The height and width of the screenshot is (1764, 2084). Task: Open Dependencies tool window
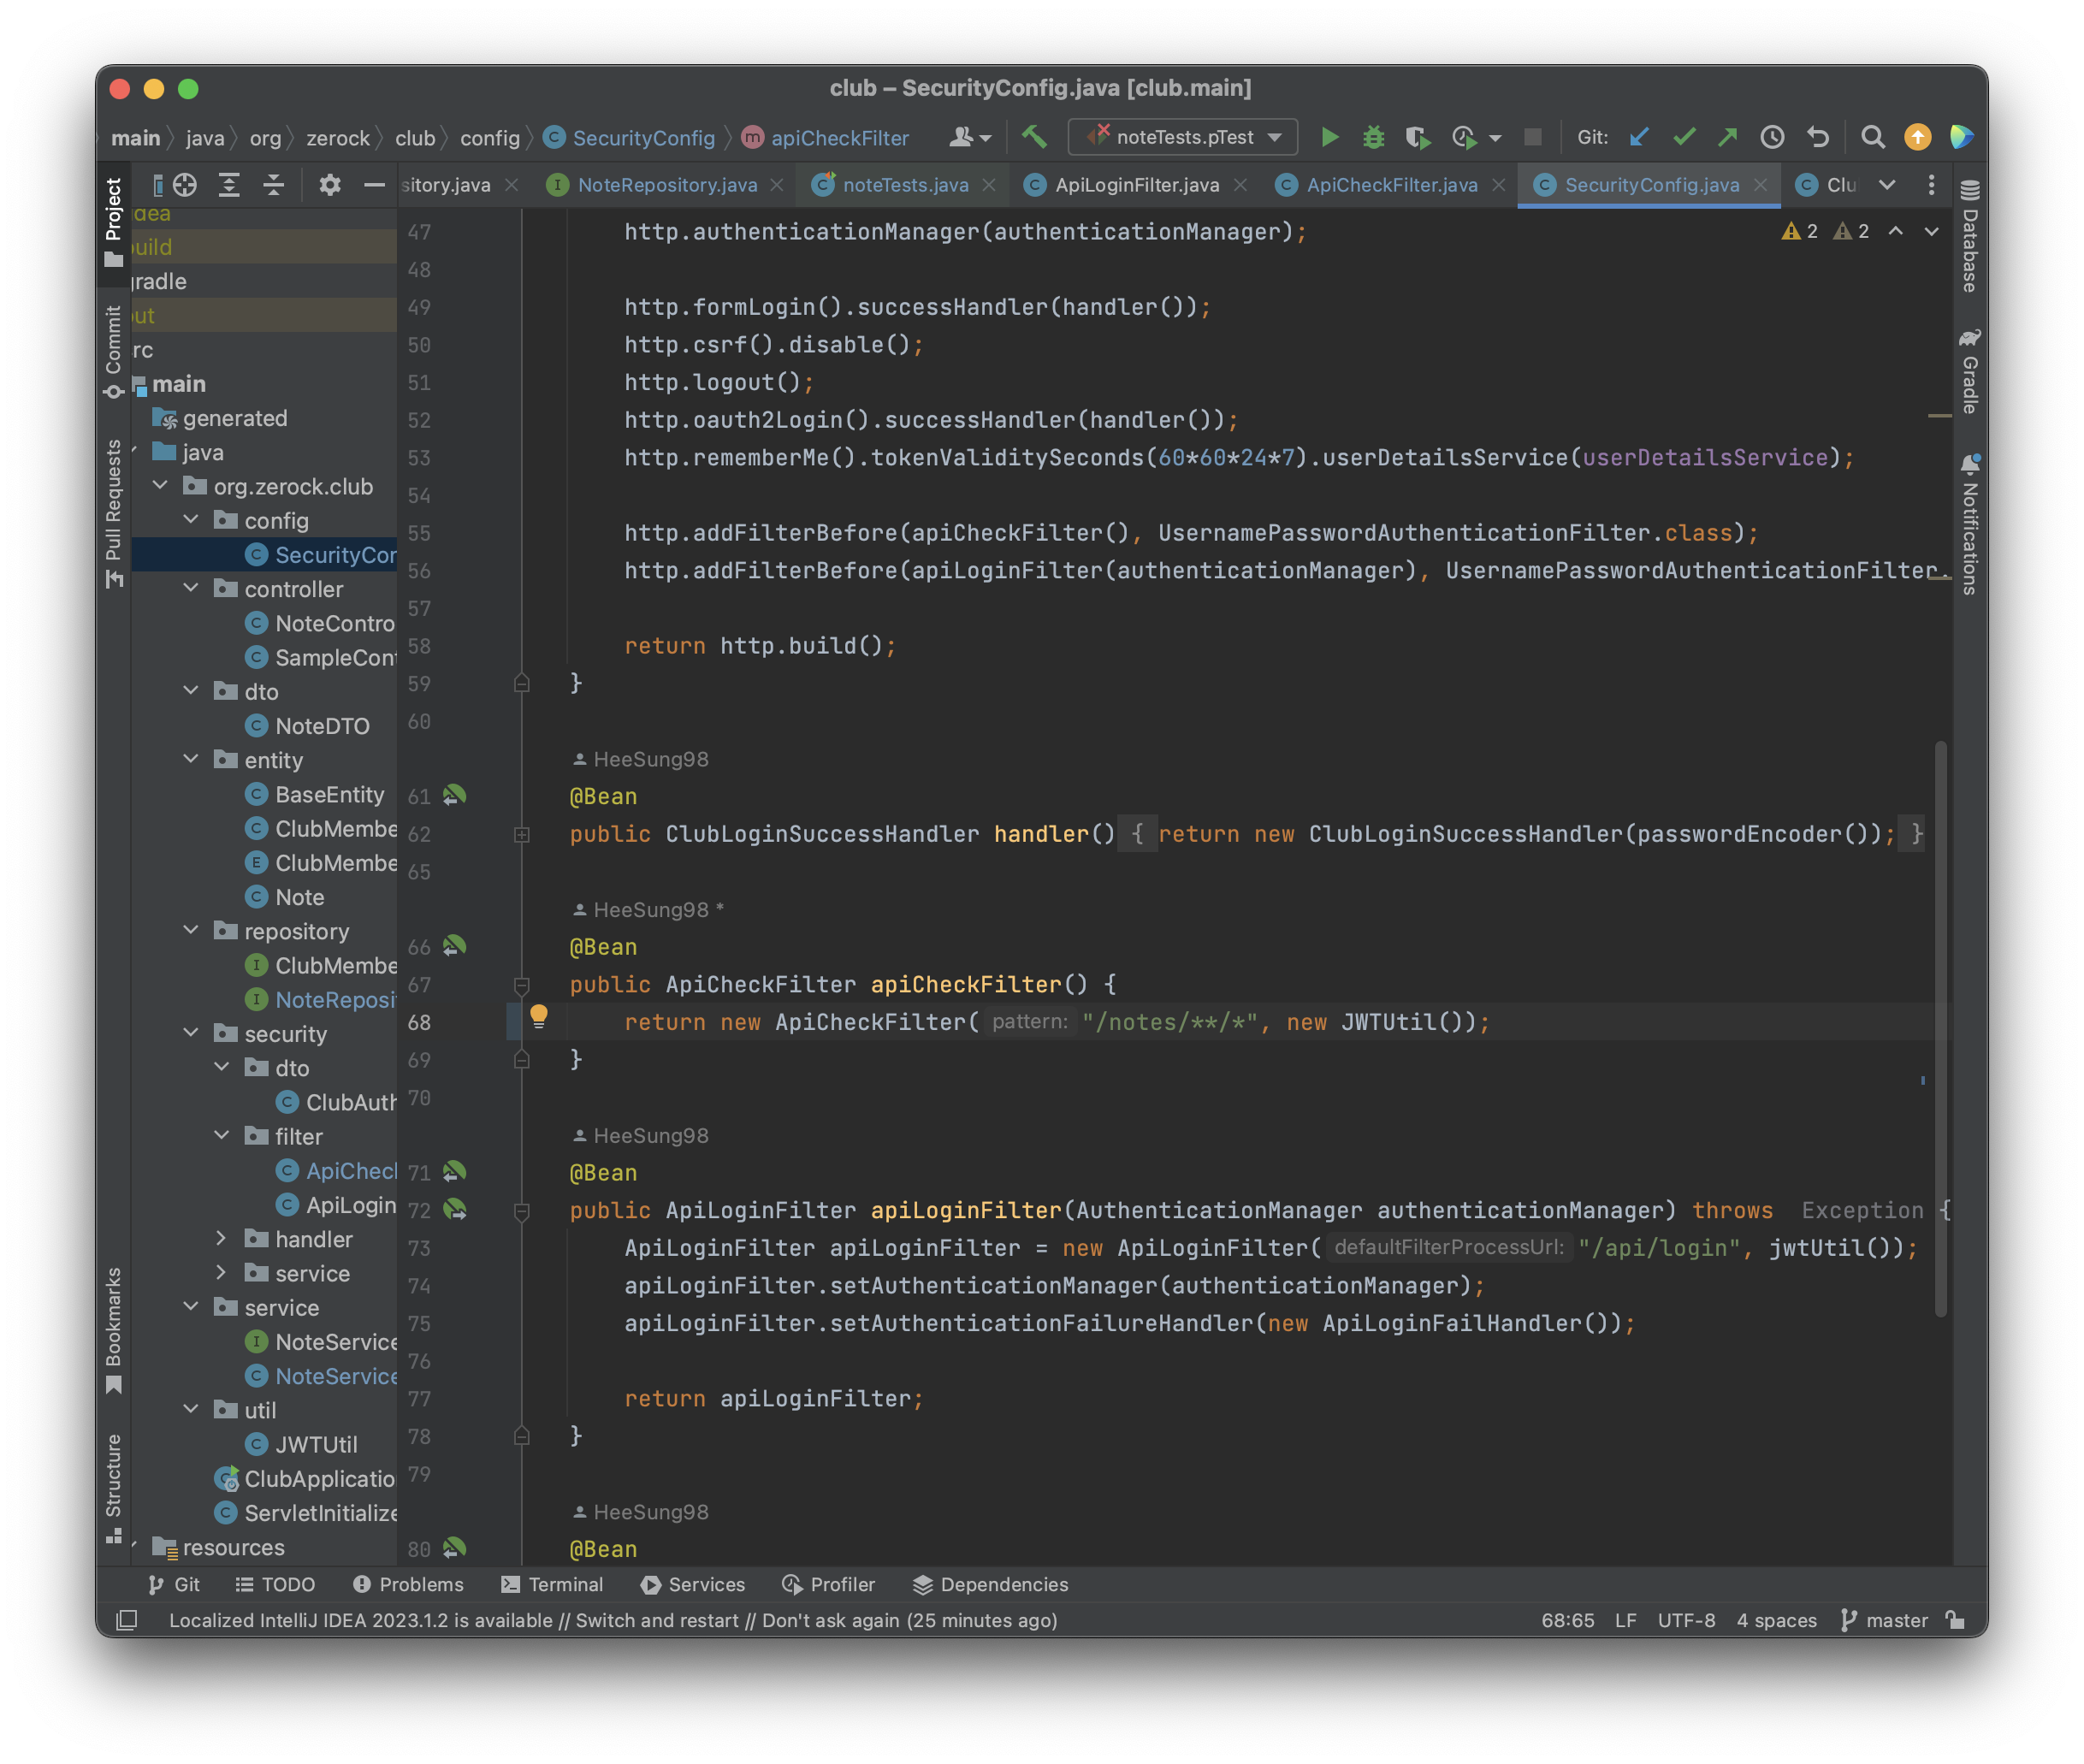pos(990,1584)
